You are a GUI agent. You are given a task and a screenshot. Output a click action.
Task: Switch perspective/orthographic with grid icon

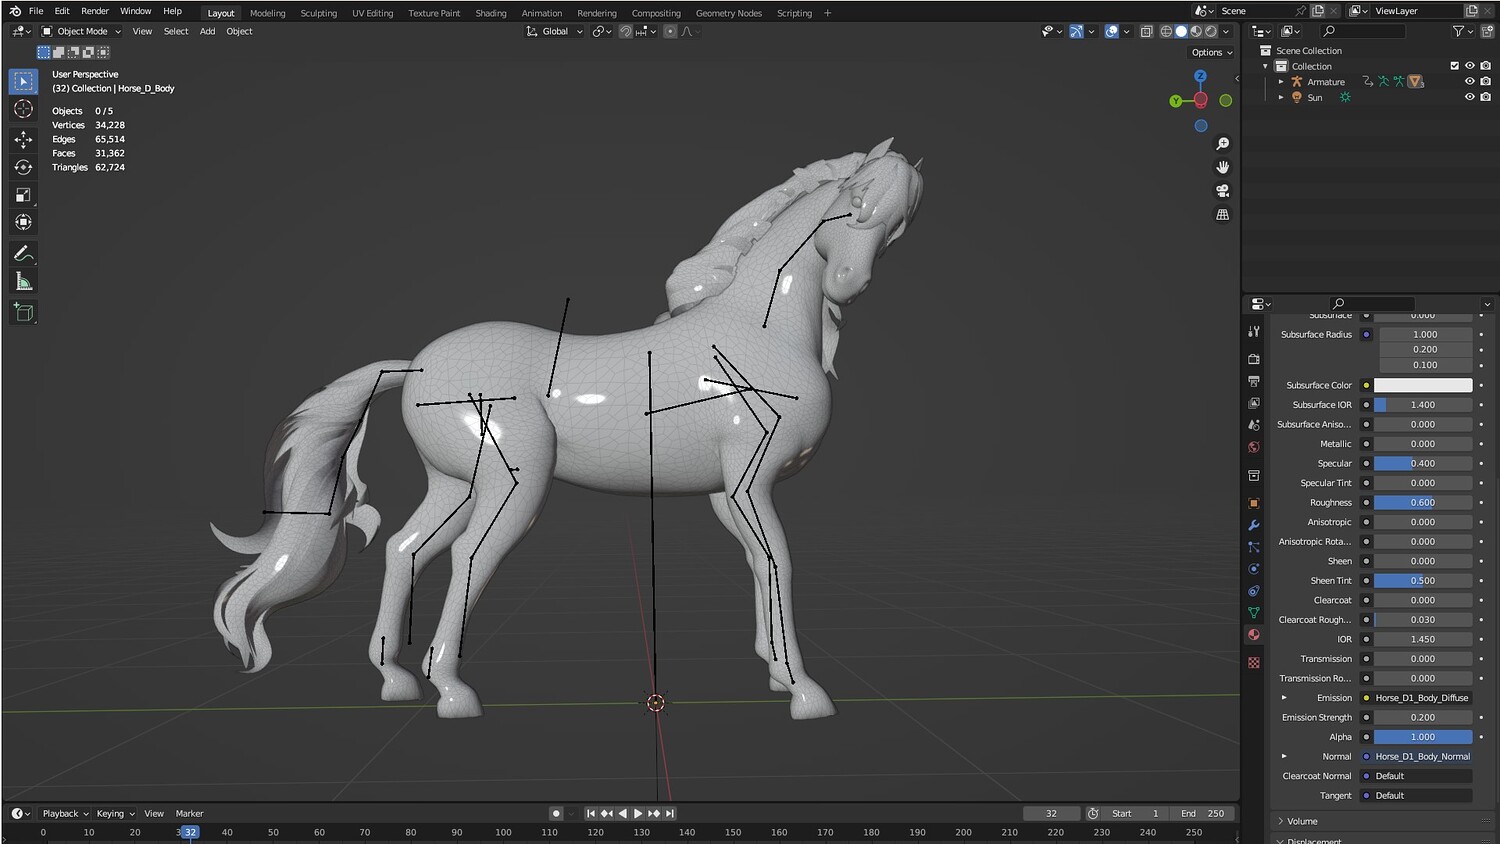pyautogui.click(x=1222, y=214)
